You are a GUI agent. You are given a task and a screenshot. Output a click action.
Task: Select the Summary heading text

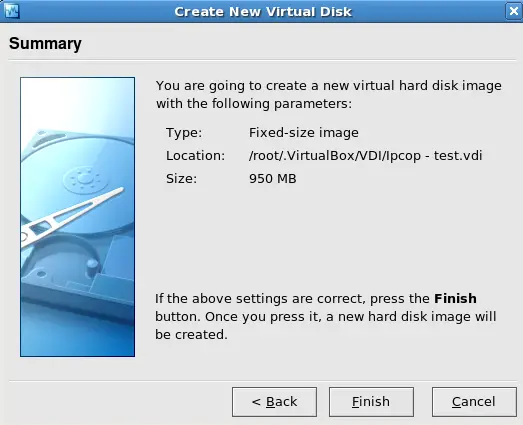(x=45, y=44)
